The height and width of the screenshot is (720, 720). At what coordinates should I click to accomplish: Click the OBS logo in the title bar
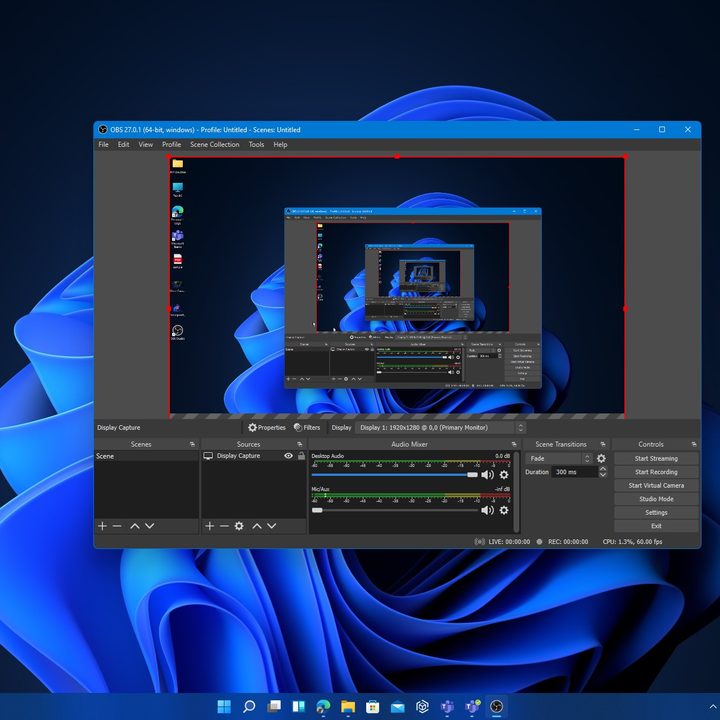point(103,129)
